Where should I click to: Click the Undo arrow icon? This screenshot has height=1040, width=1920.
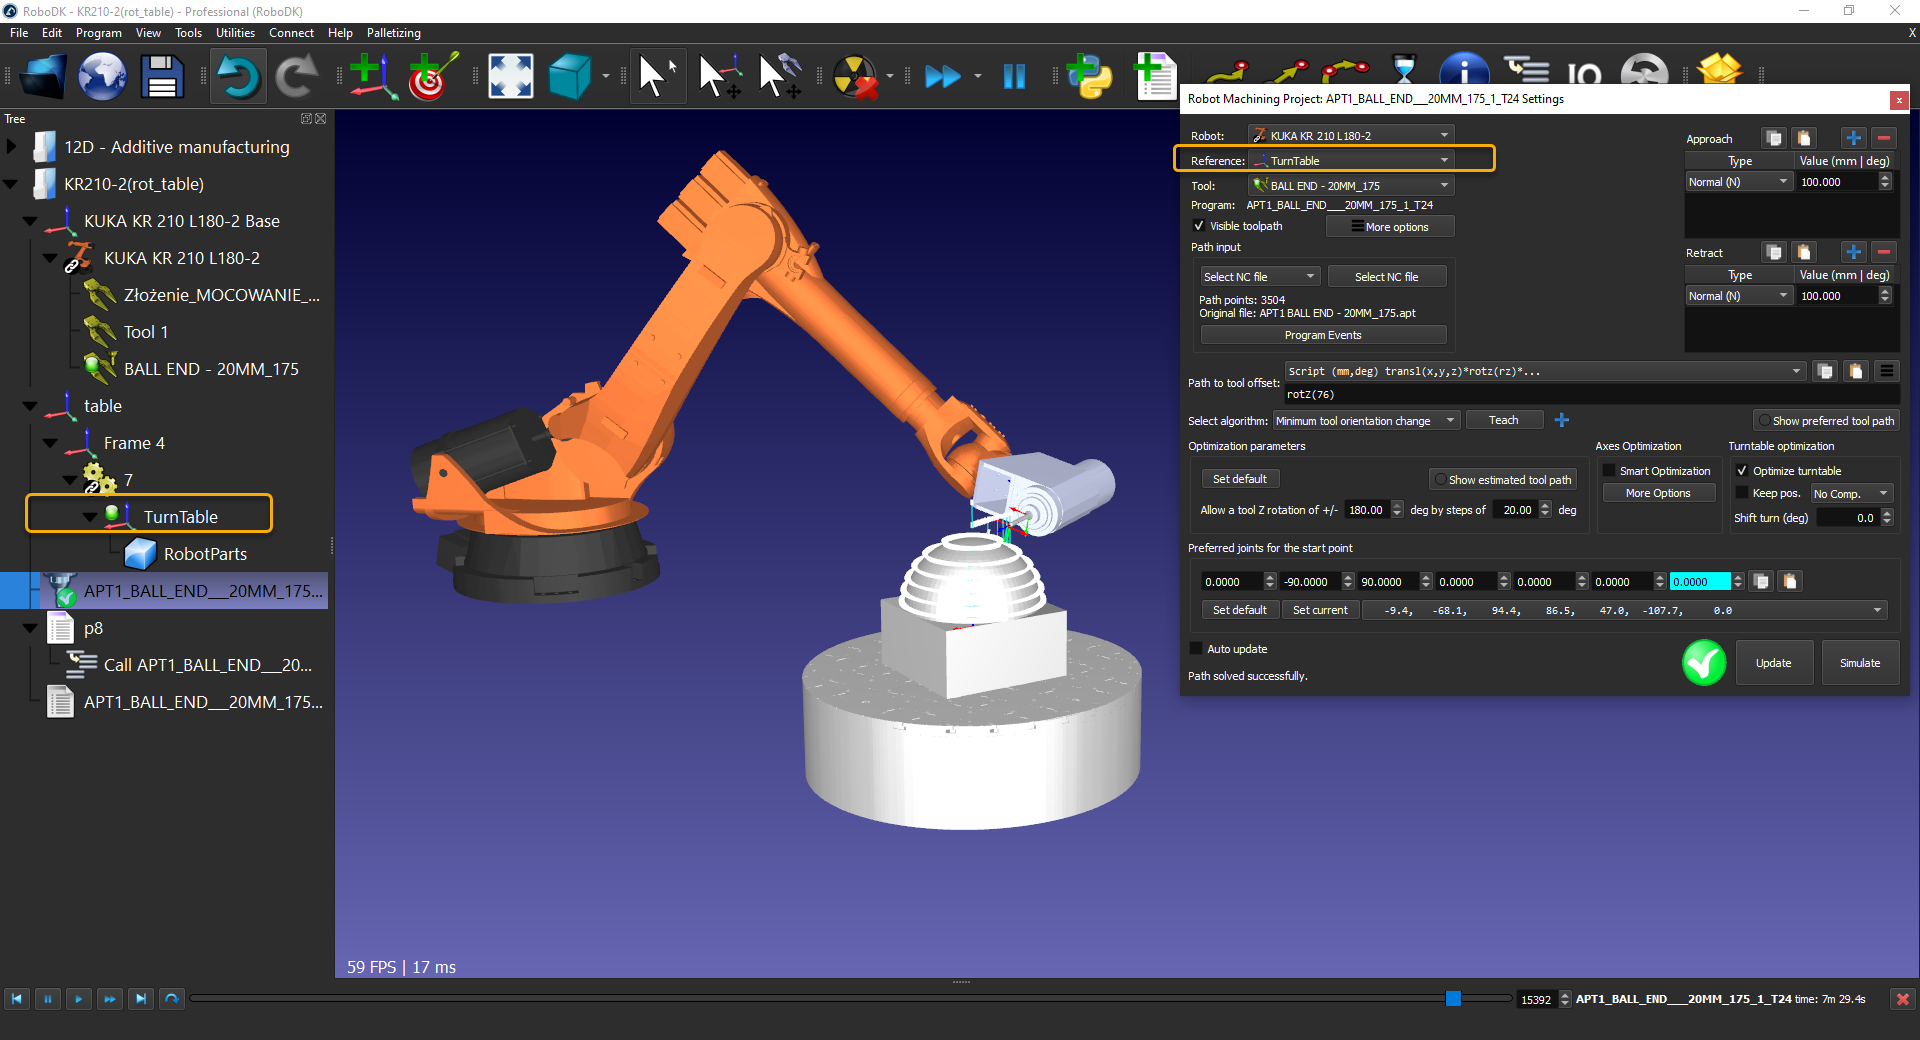pos(238,77)
